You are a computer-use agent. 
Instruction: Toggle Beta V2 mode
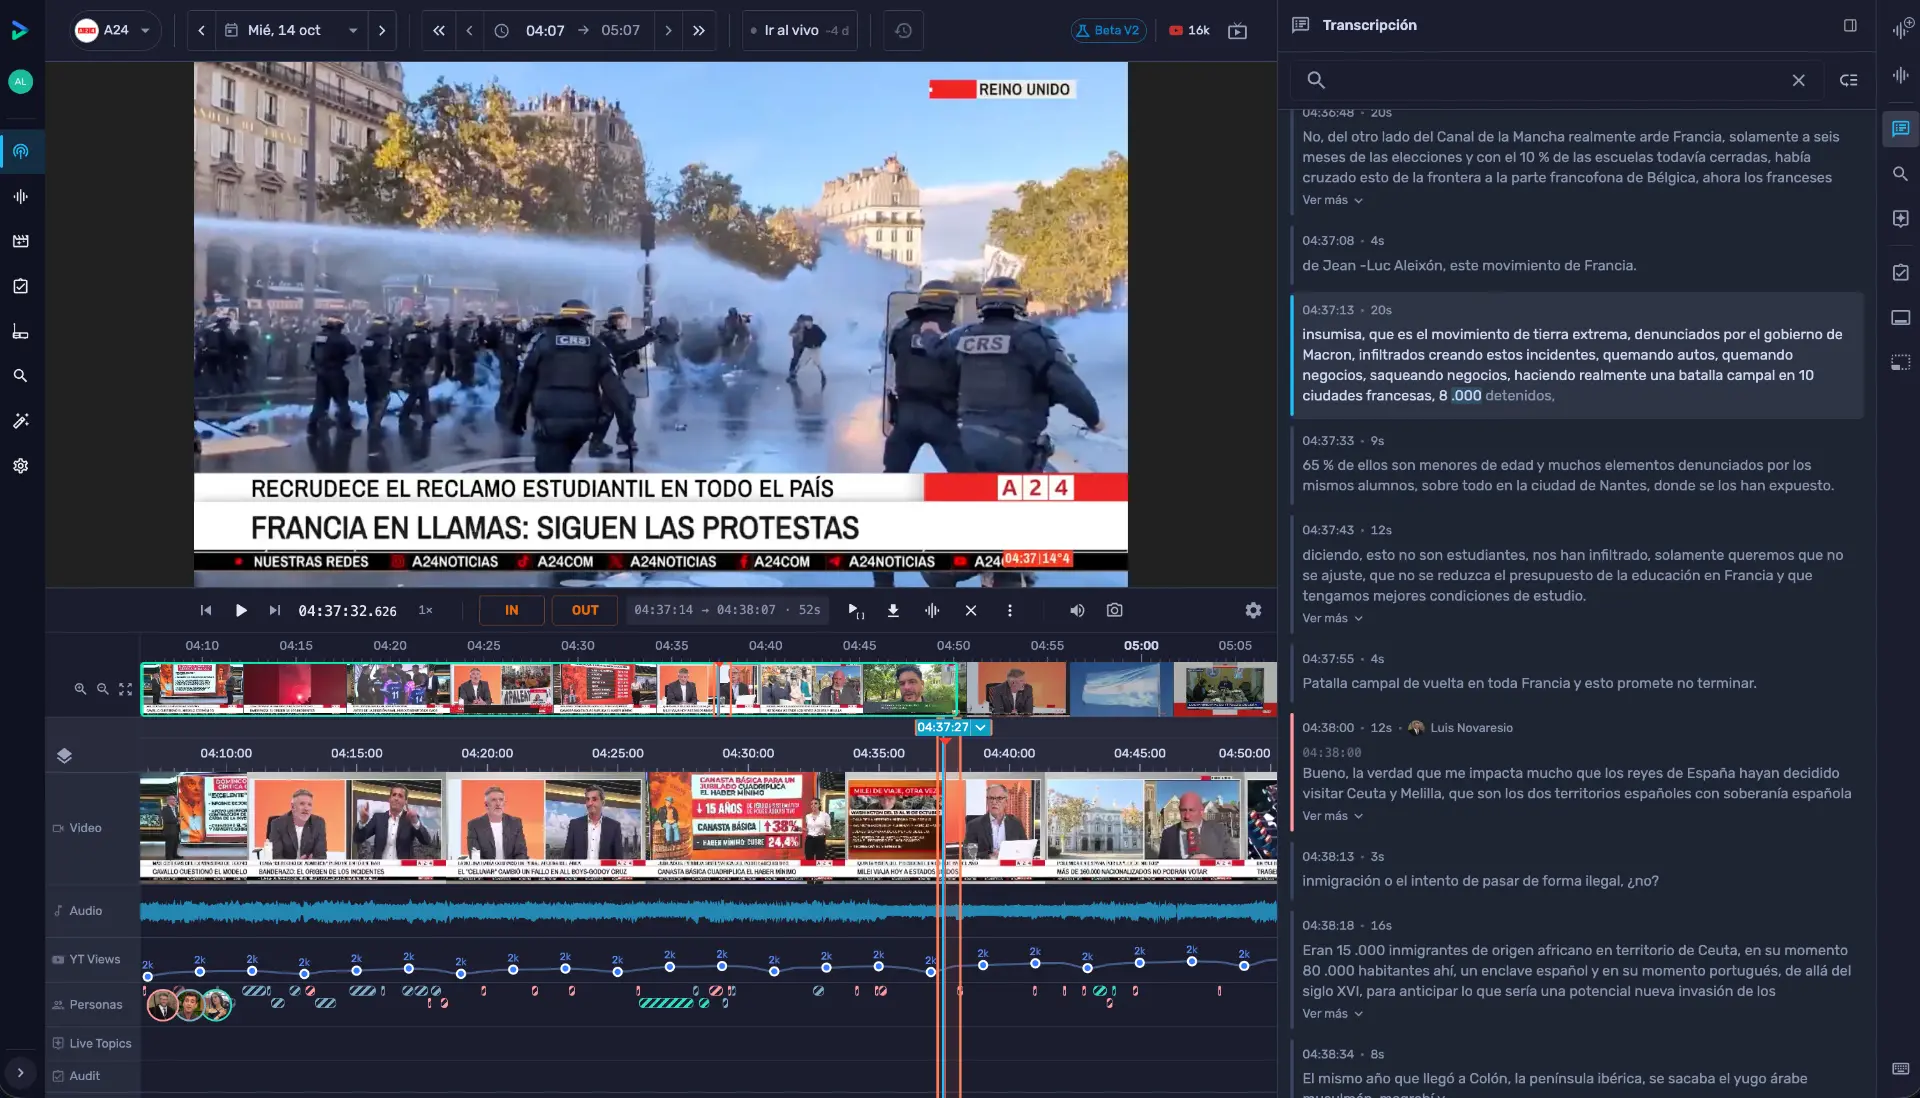(x=1108, y=30)
